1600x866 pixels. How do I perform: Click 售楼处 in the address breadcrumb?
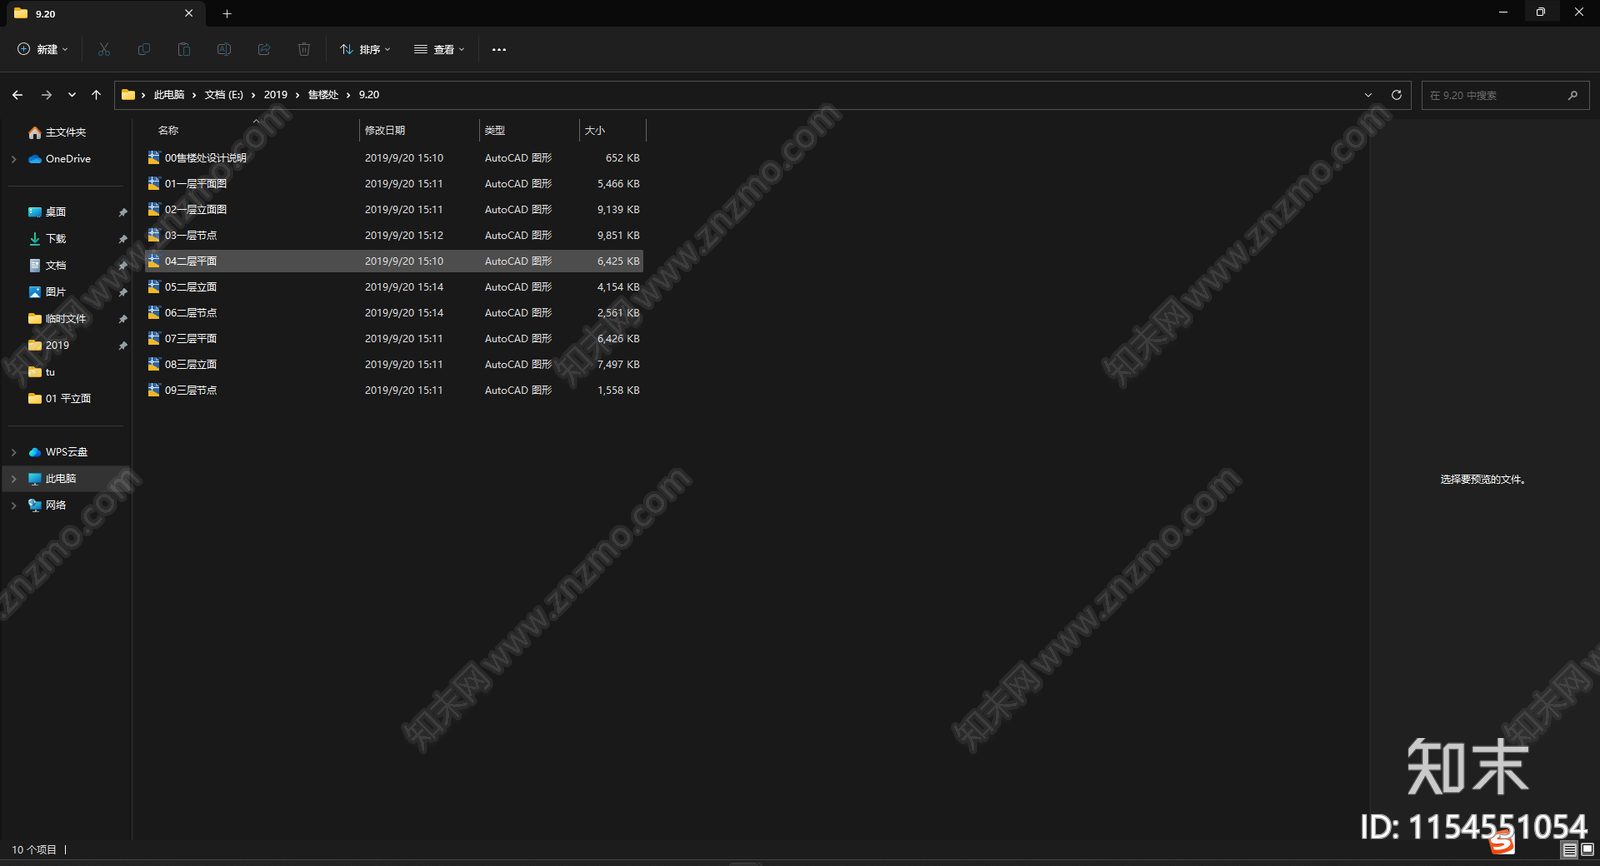click(x=323, y=95)
